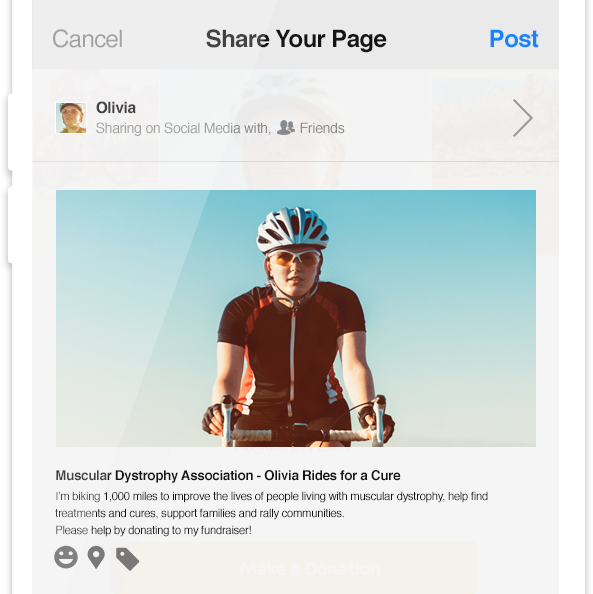
Task: Tap Olivia's profile picture
Action: [x=71, y=118]
